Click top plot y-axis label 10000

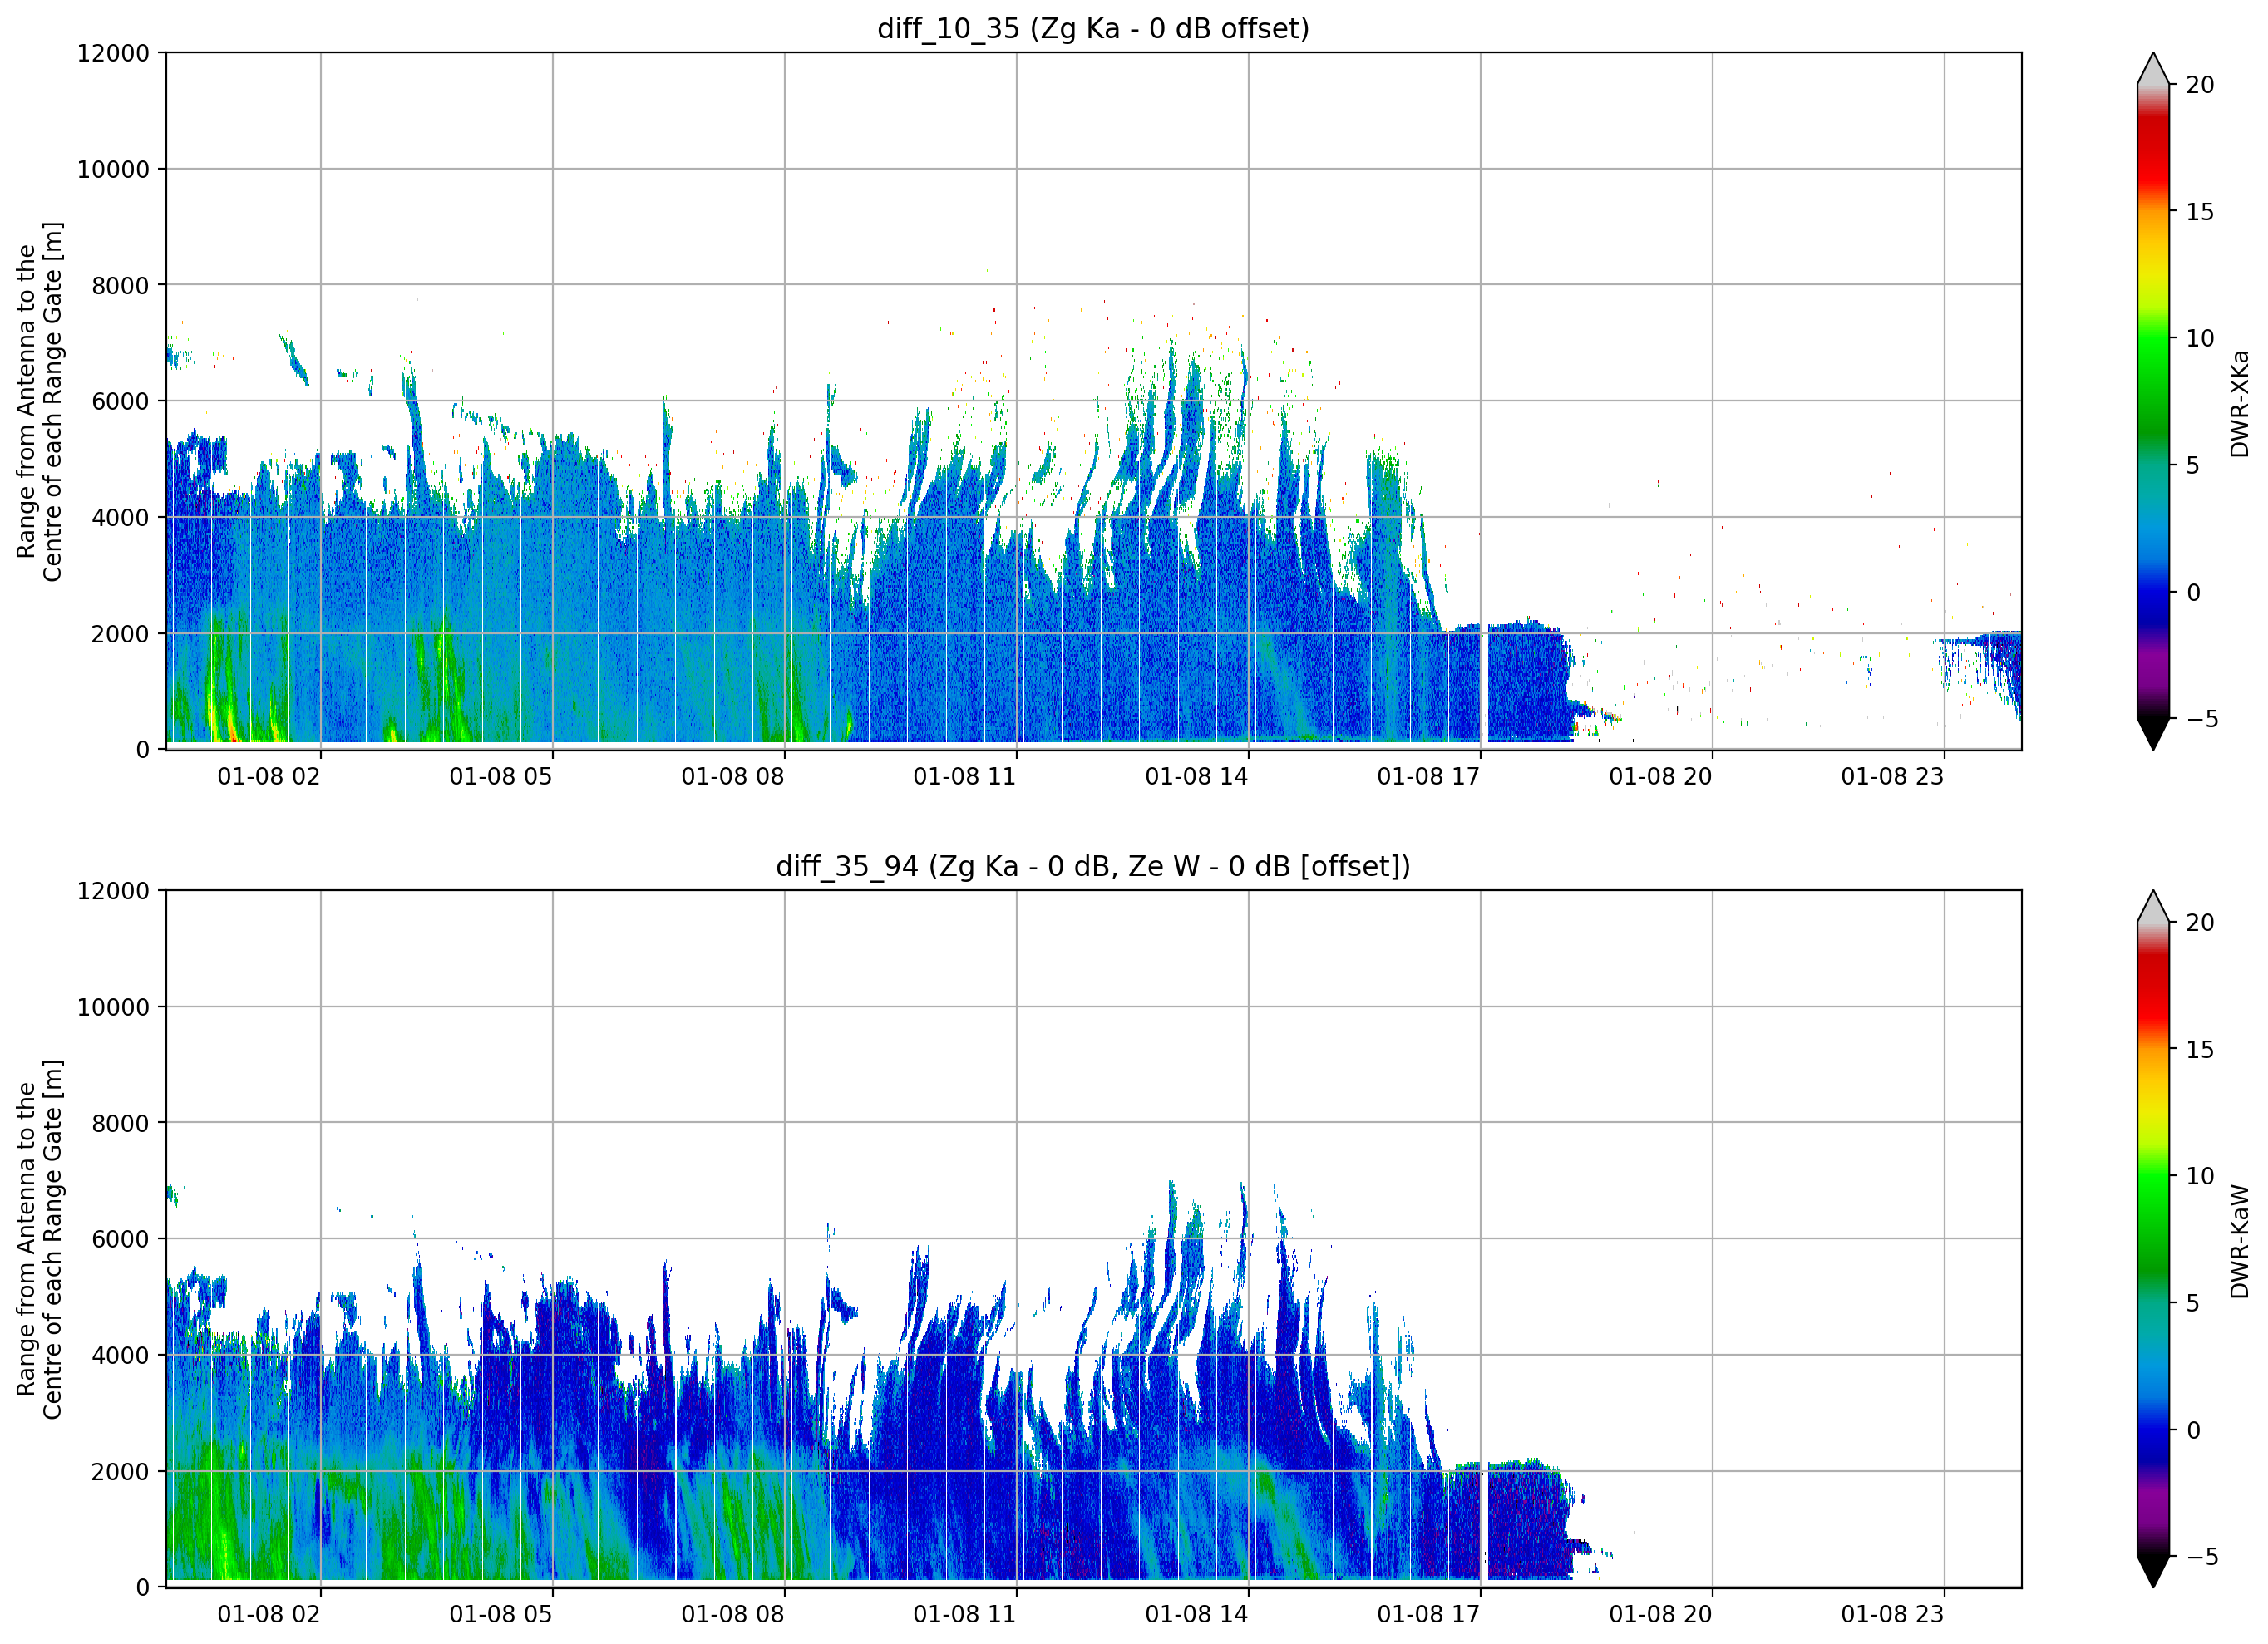coord(113,170)
